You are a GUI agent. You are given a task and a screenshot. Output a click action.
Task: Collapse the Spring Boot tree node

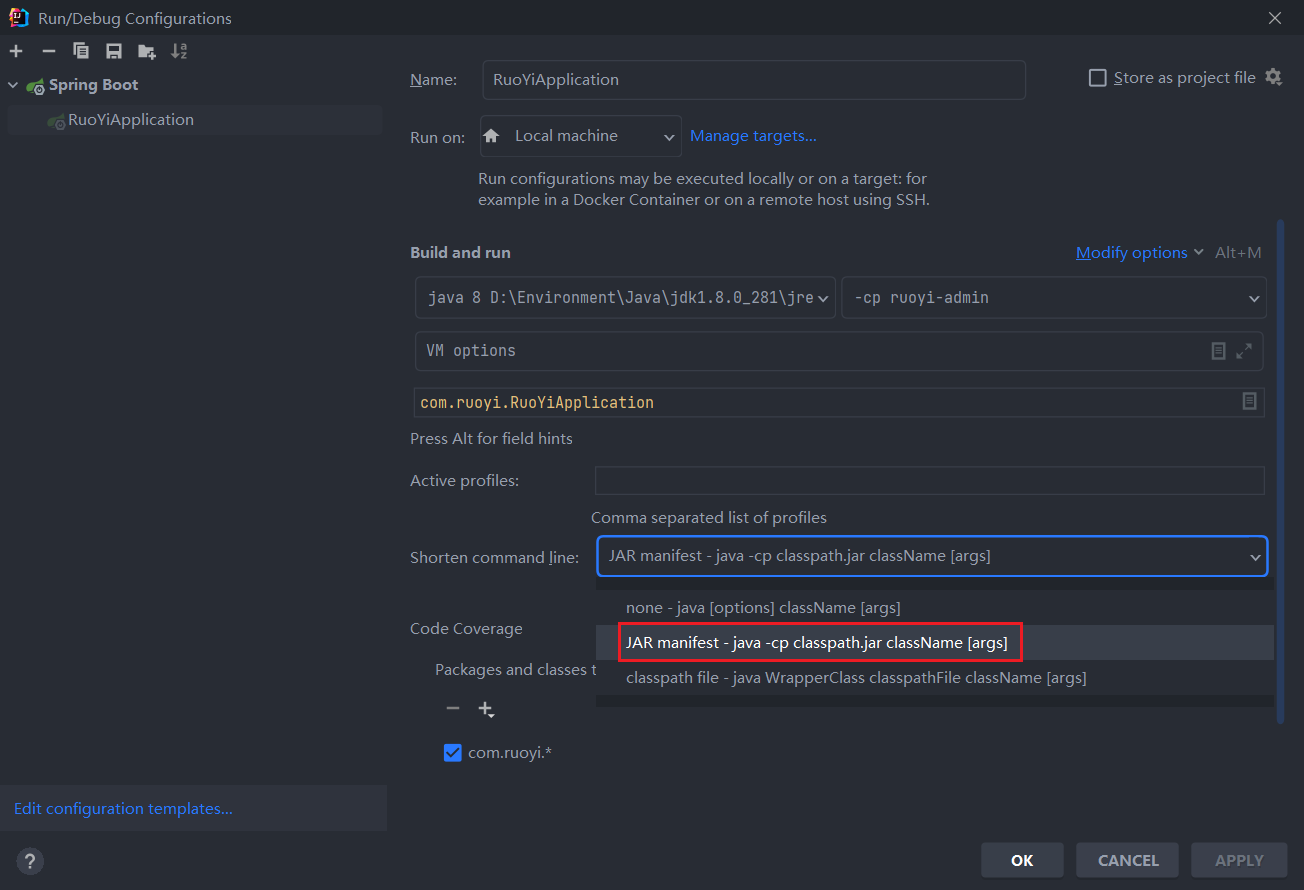point(13,85)
